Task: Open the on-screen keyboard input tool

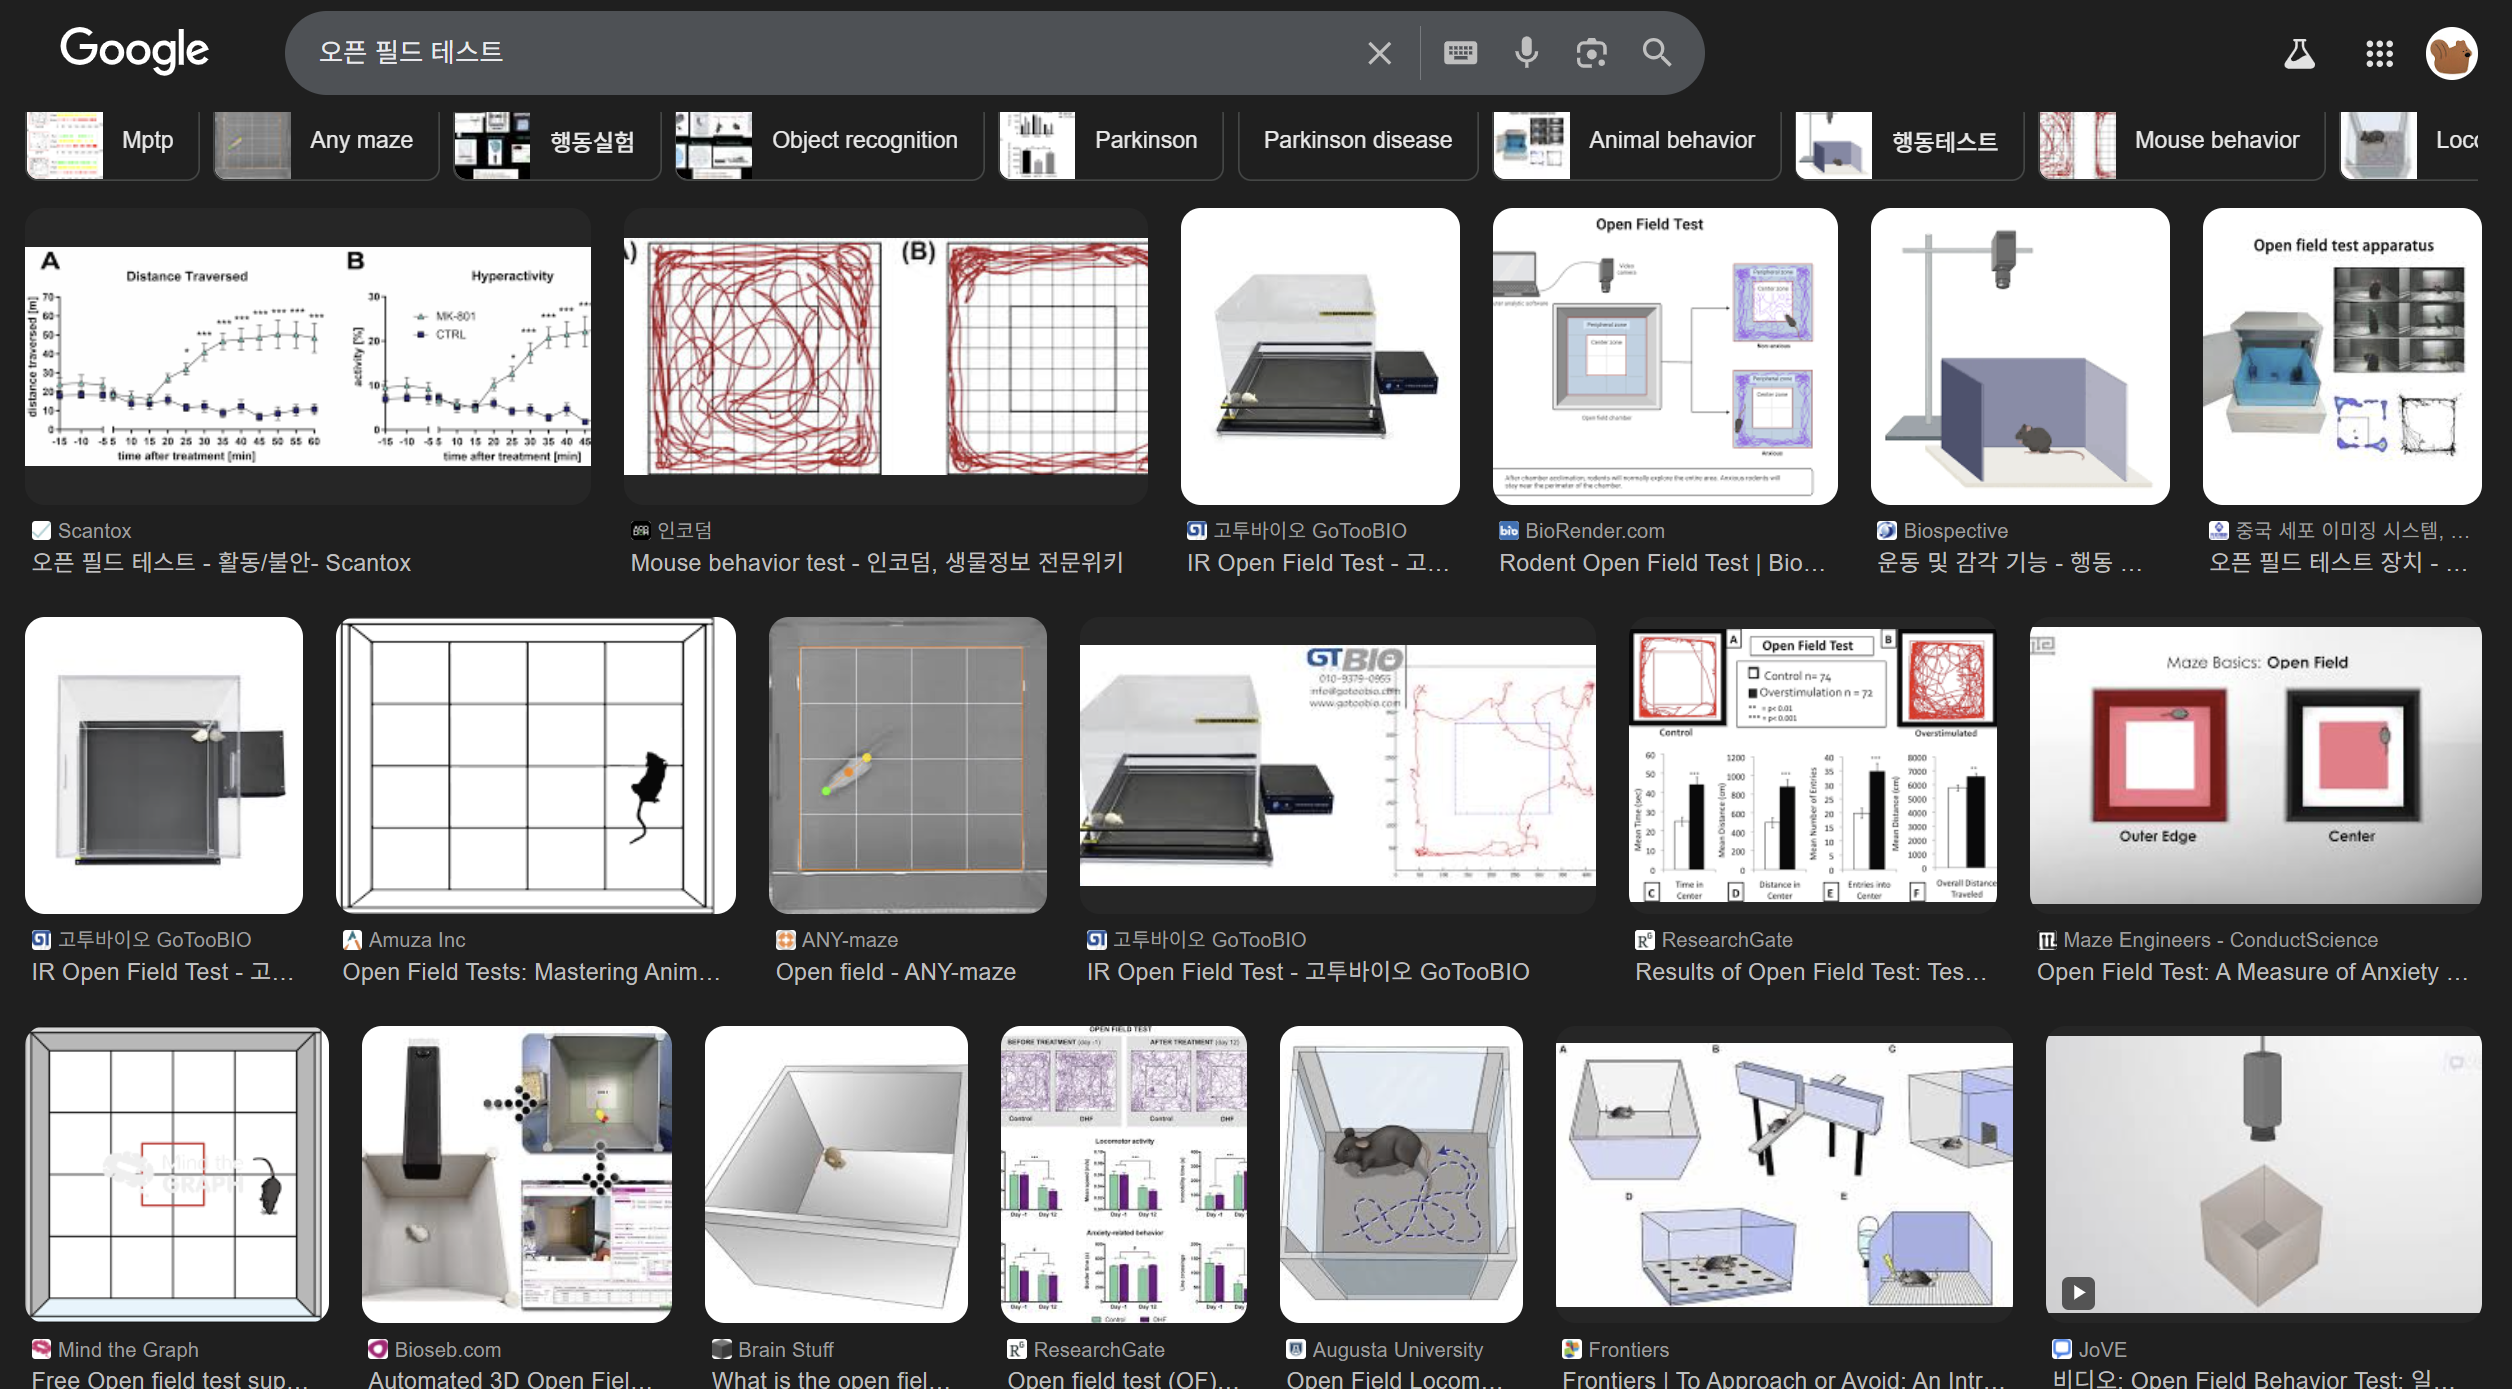Action: [x=1460, y=53]
